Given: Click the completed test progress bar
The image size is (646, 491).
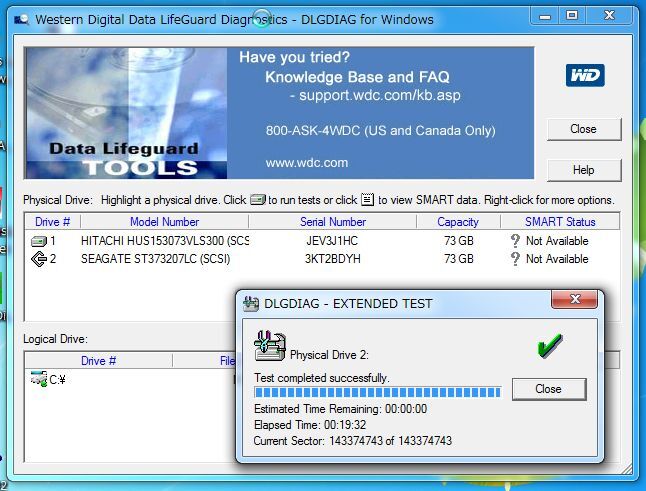Looking at the screenshot, I should click(x=377, y=392).
